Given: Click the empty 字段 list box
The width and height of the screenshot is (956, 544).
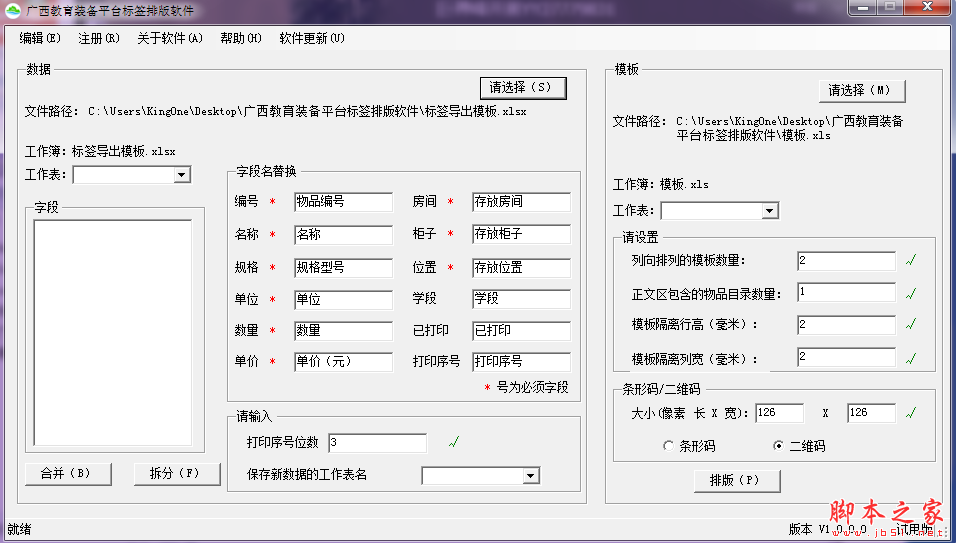Looking at the screenshot, I should [113, 333].
